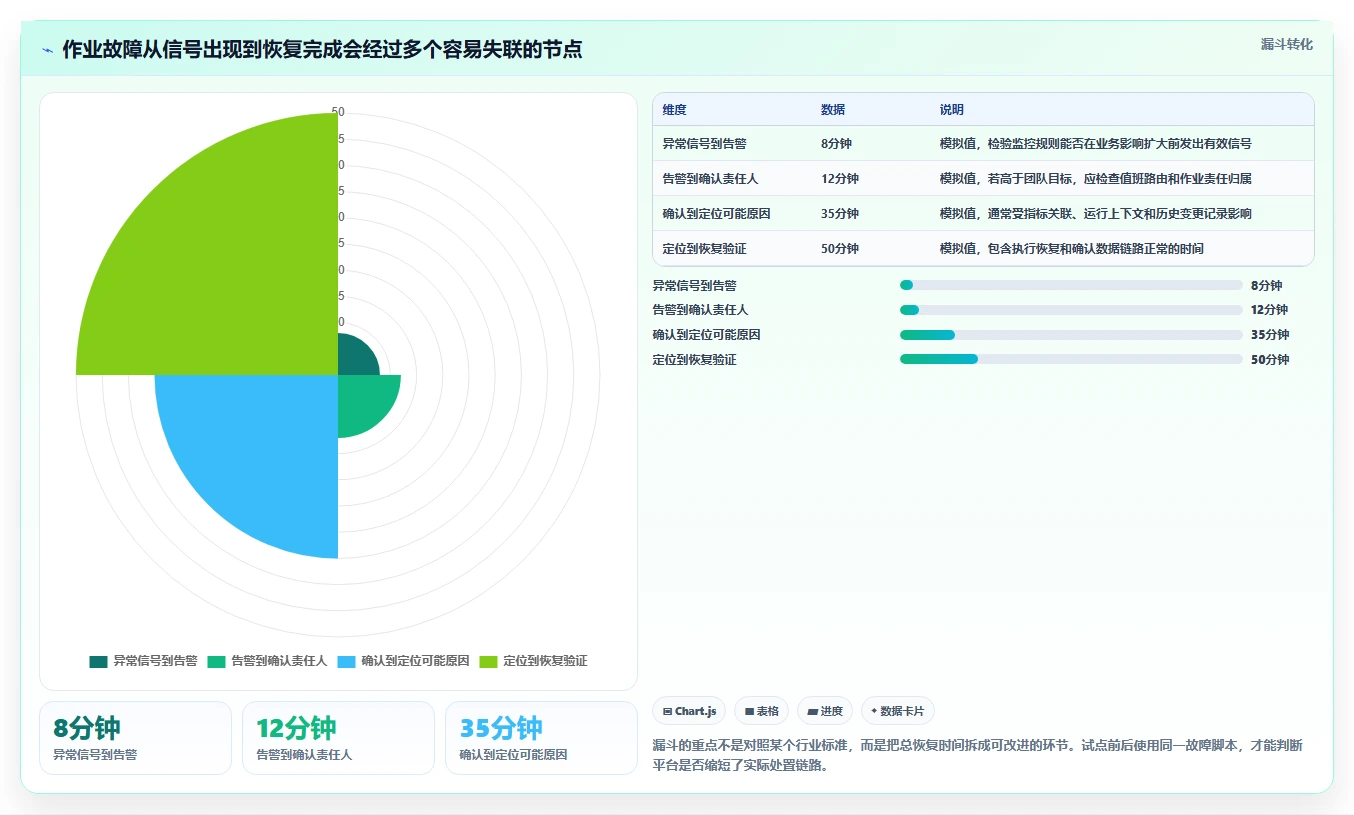Click the 50 axis label on chart
The height and width of the screenshot is (815, 1354).
[x=338, y=112]
